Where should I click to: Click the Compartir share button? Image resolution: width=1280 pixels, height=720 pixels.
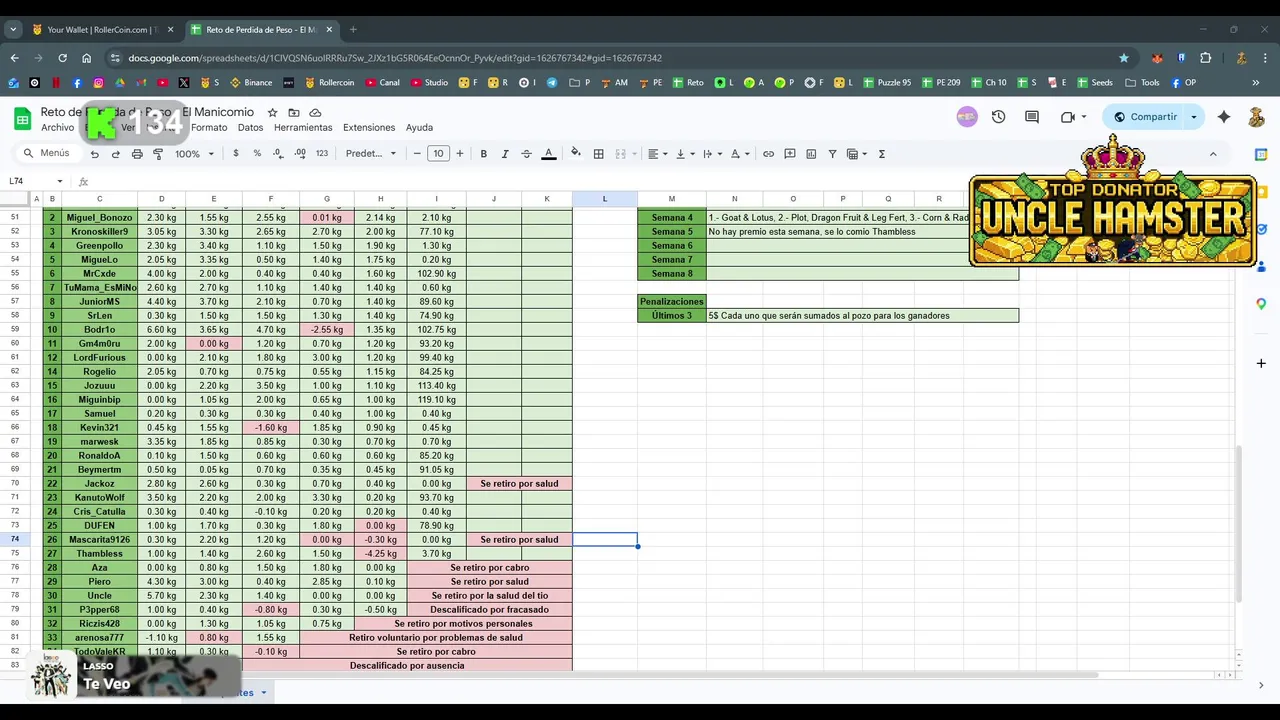(x=1145, y=117)
